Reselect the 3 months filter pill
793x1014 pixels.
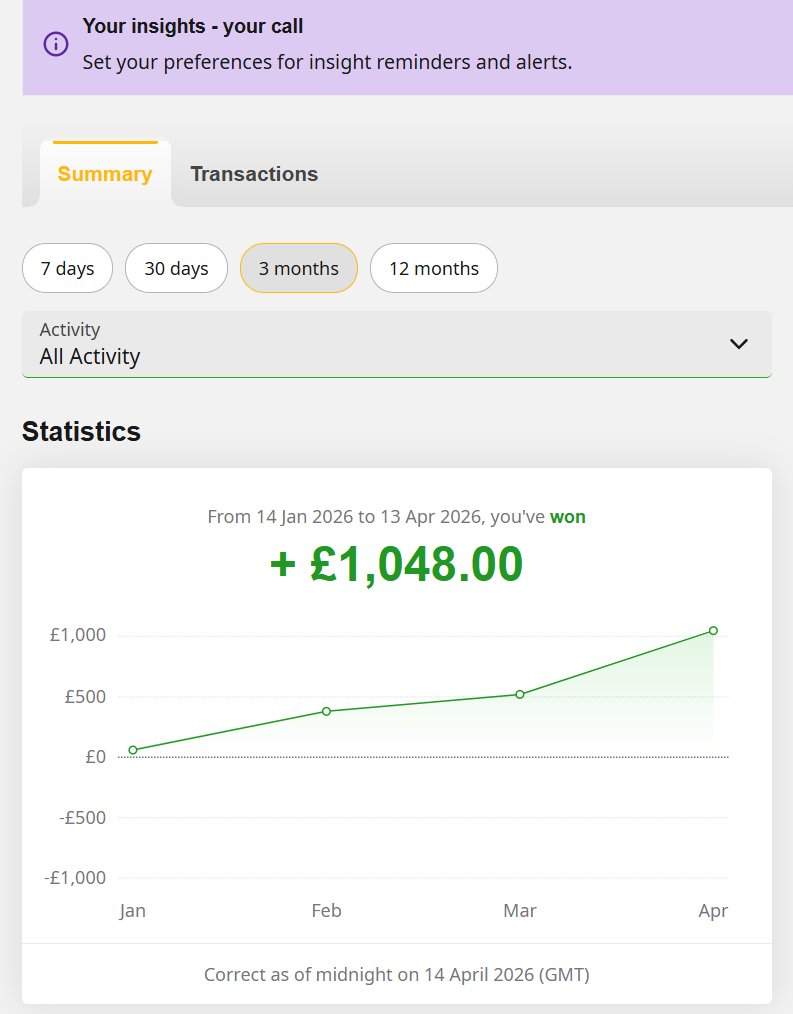tap(298, 267)
